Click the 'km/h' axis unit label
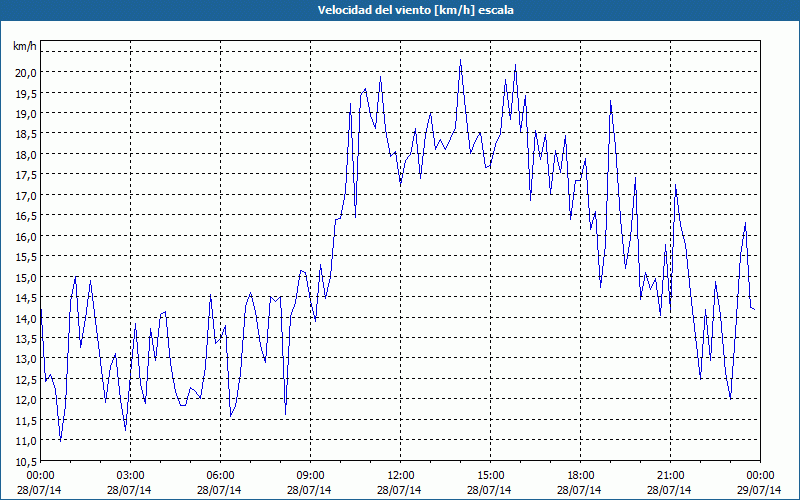The width and height of the screenshot is (800, 500). [x=25, y=46]
